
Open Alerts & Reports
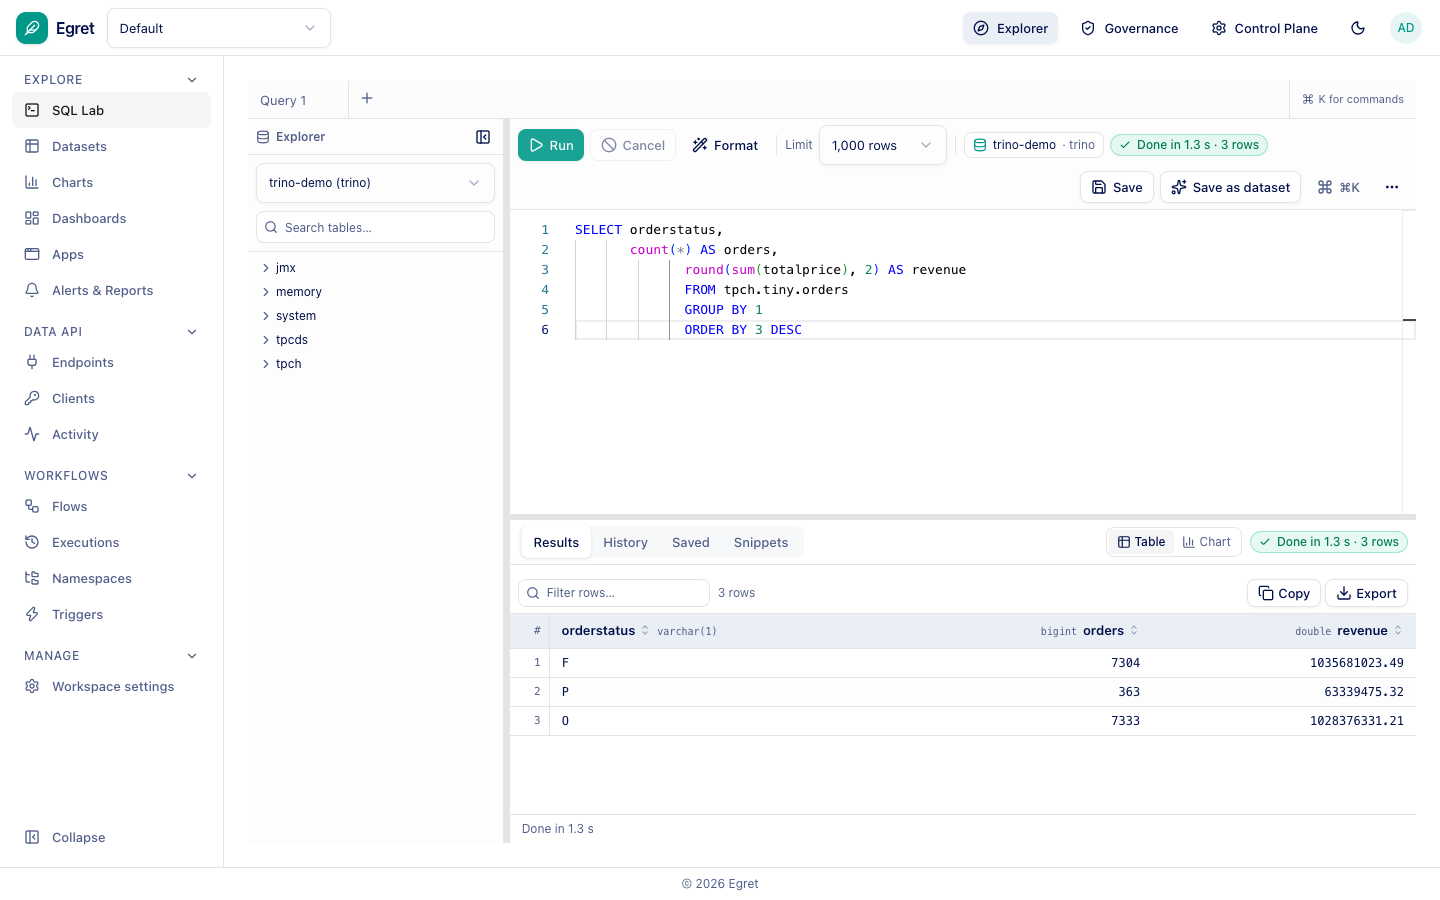[111, 290]
